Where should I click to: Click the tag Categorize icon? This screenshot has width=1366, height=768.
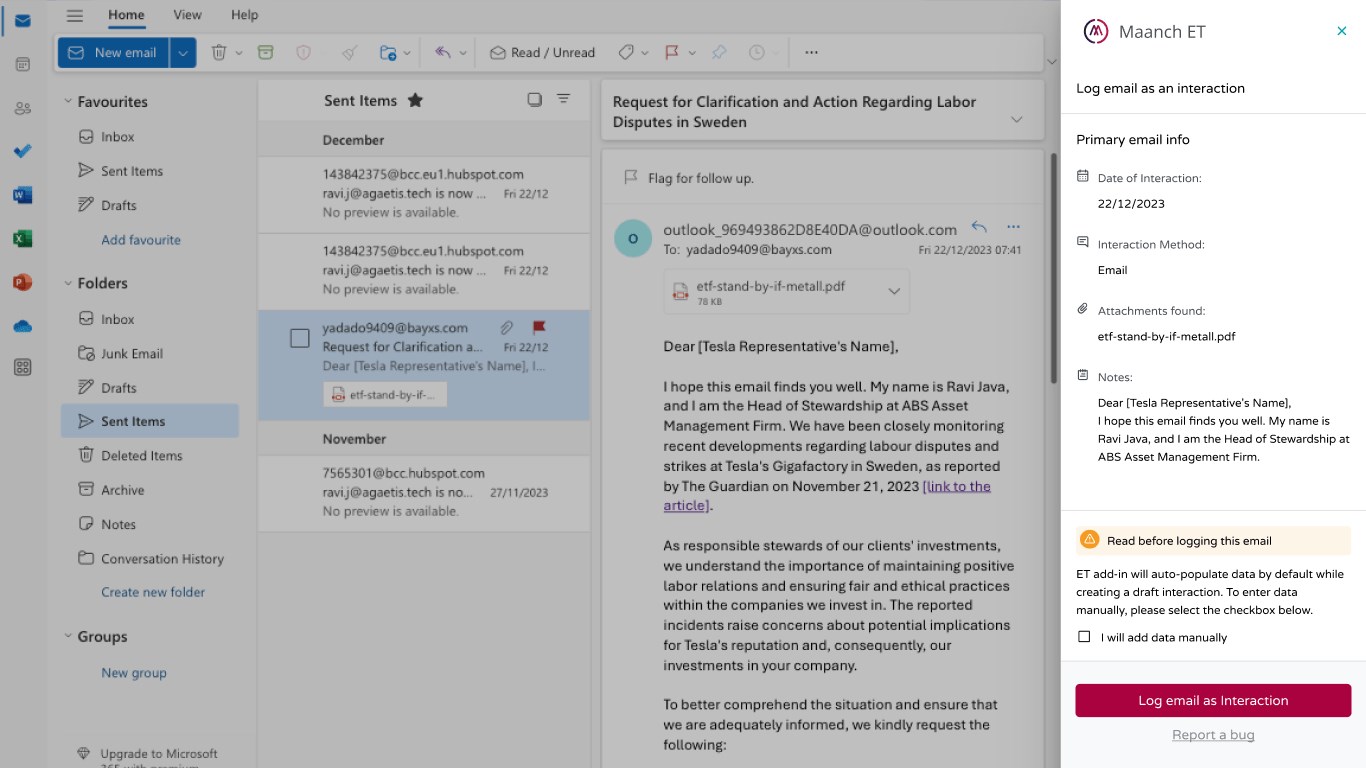coord(626,53)
